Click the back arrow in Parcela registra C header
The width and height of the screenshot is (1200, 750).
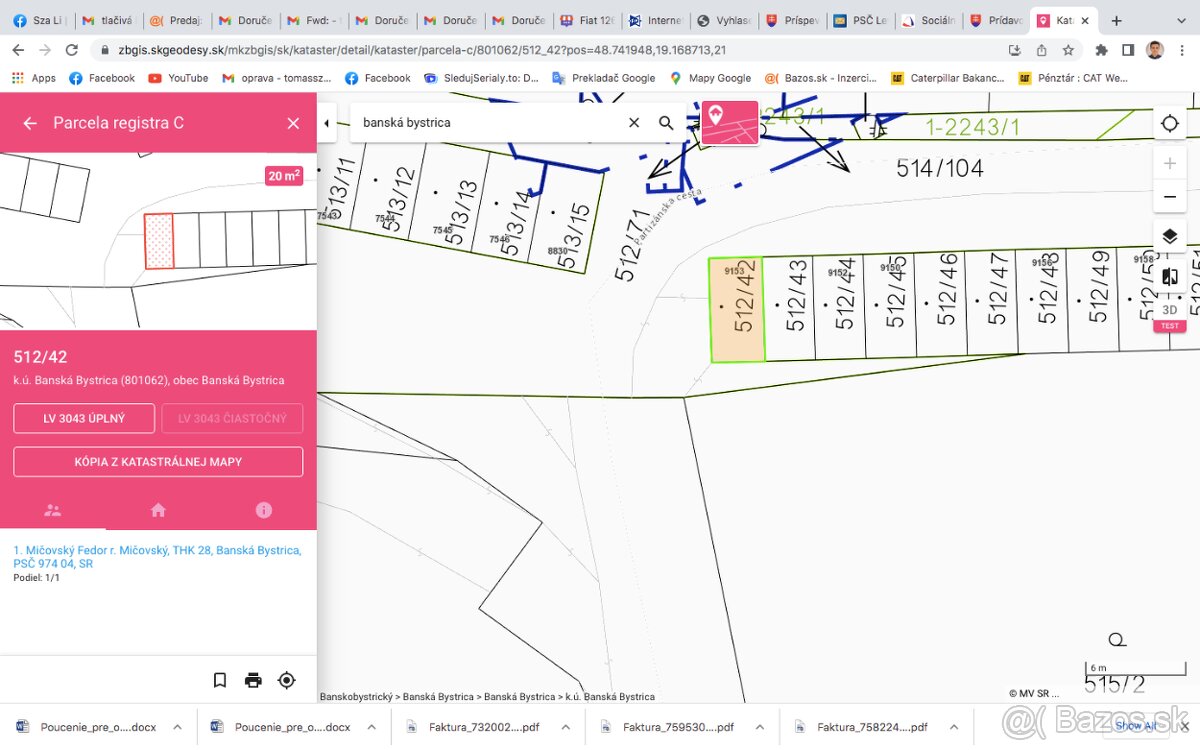30,123
